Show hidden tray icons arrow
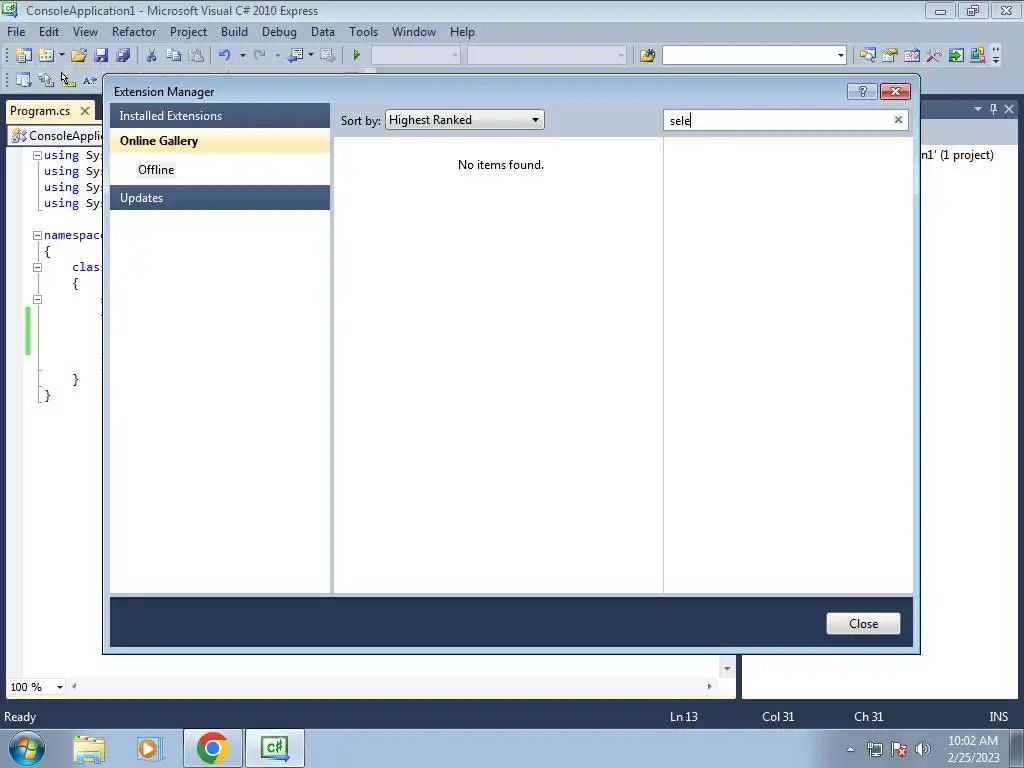Image resolution: width=1024 pixels, height=768 pixels. click(x=850, y=749)
